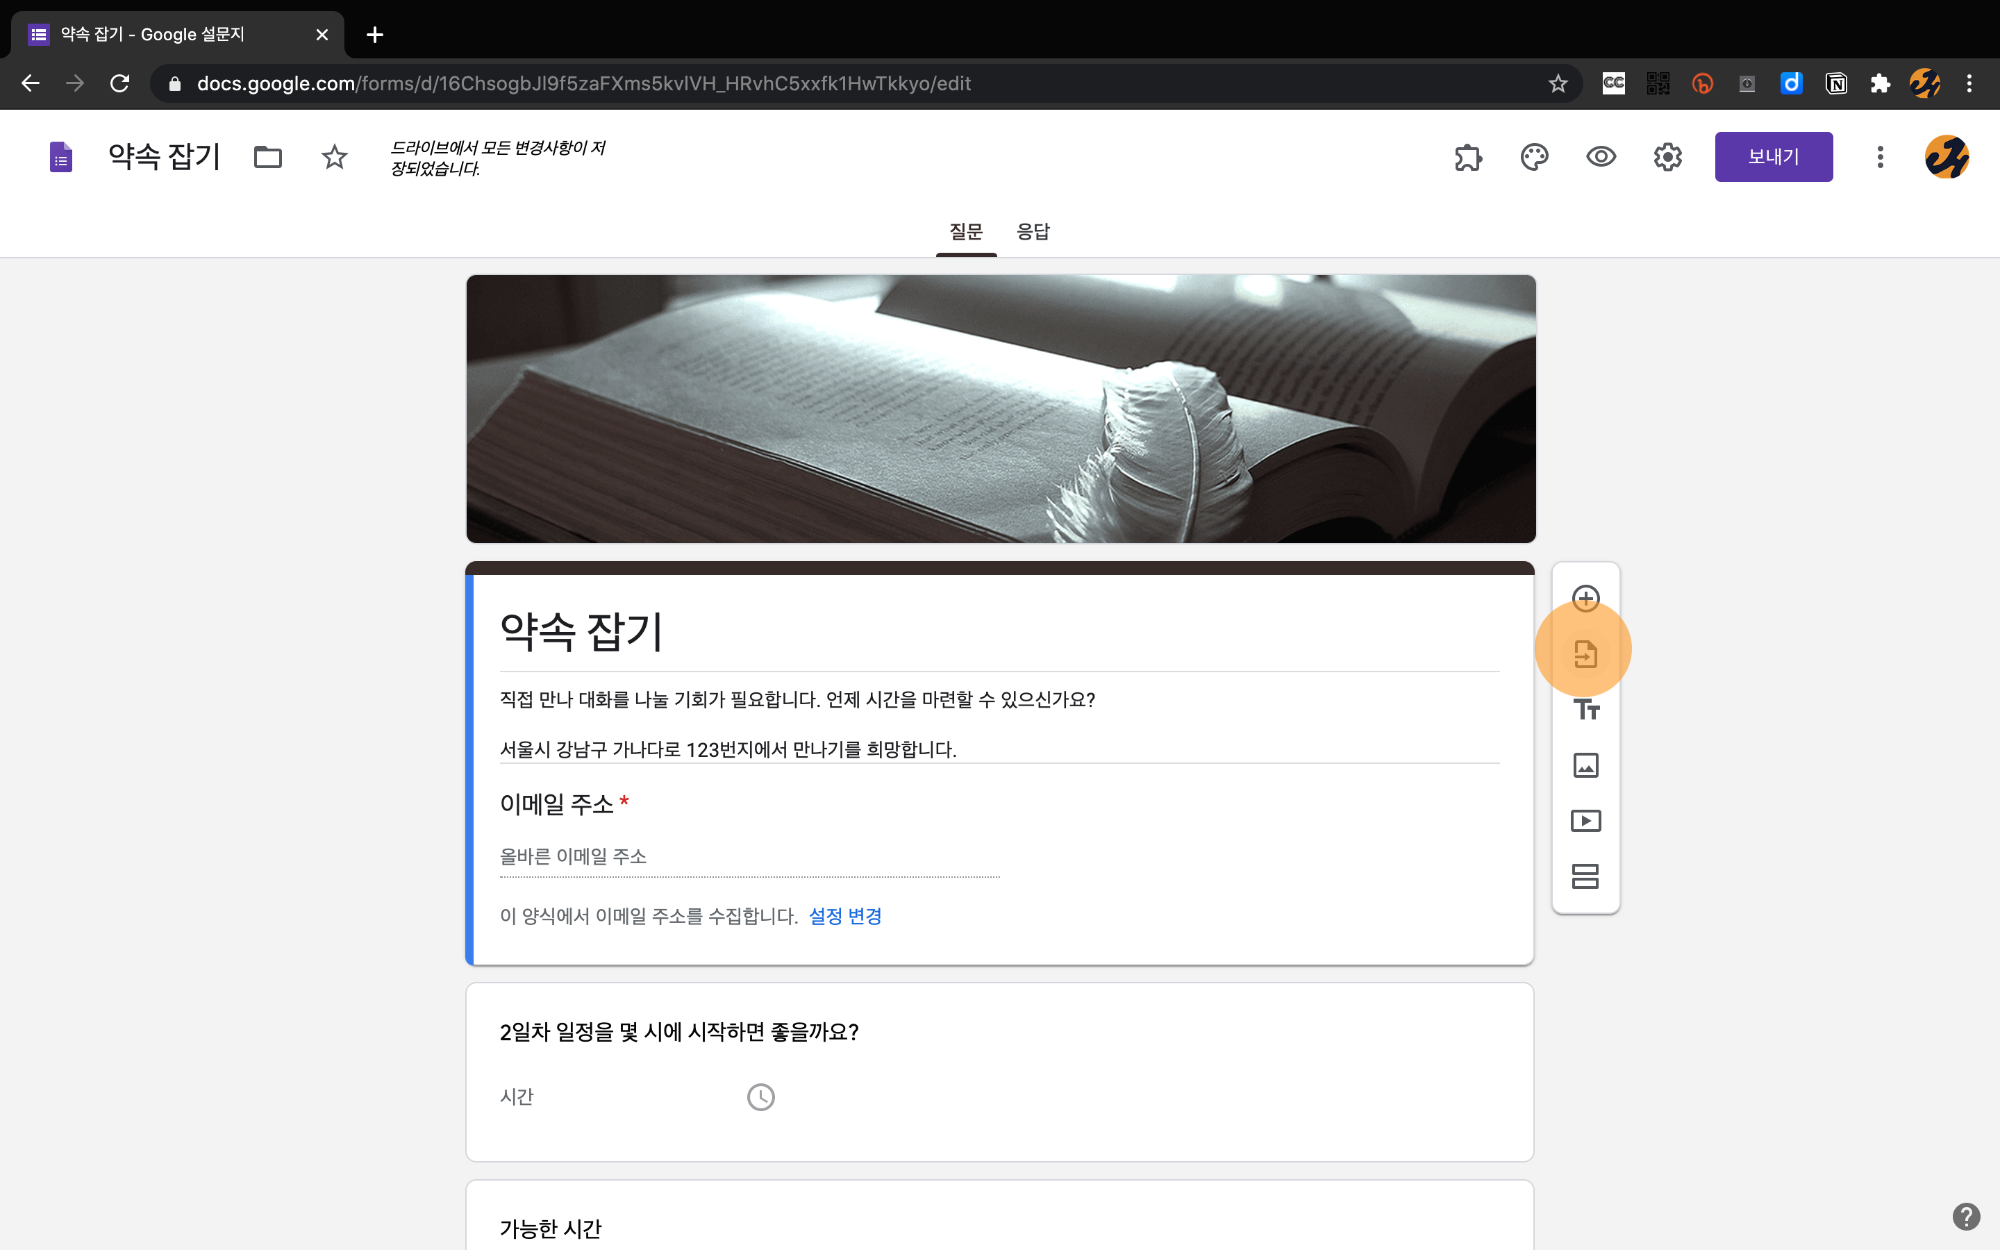Click the add image icon
This screenshot has height=1250, width=2000.
tap(1585, 765)
